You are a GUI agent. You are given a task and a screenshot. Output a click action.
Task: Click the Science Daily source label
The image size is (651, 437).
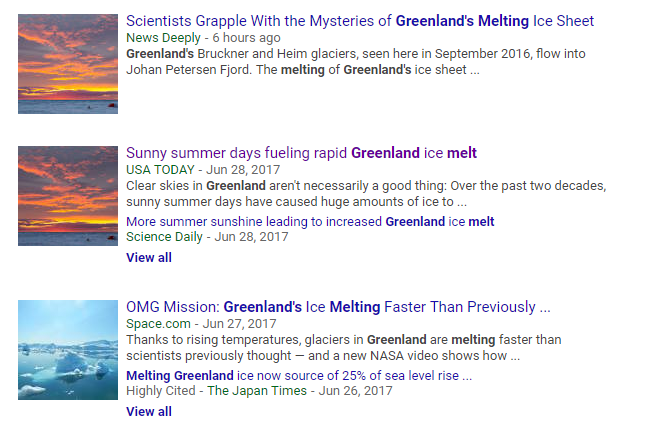point(165,237)
